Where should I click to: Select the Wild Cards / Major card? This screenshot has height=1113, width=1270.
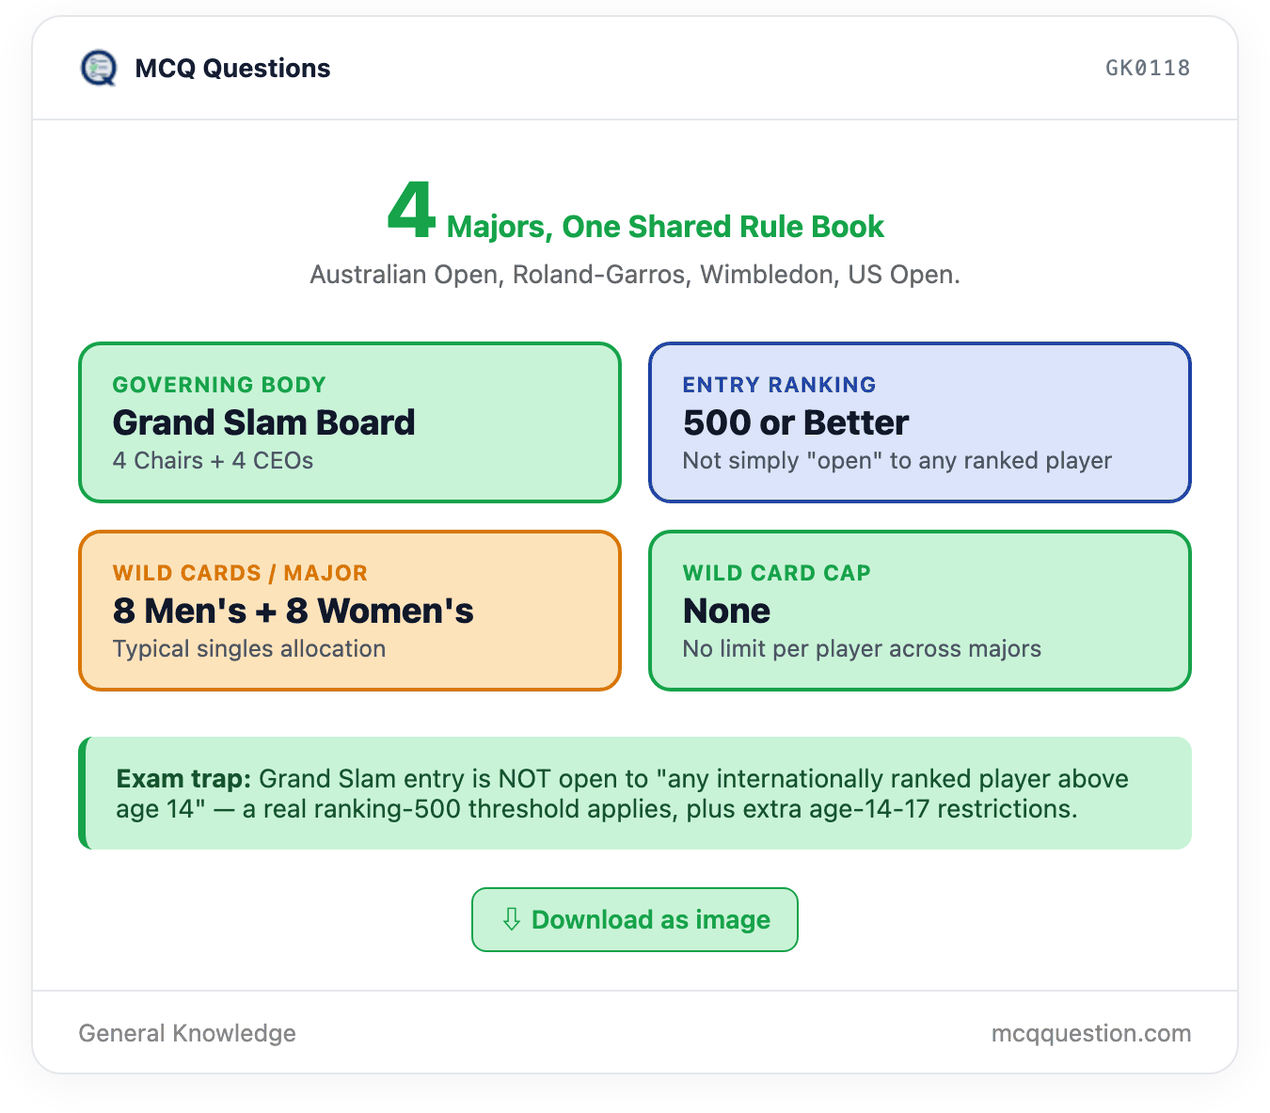[350, 610]
